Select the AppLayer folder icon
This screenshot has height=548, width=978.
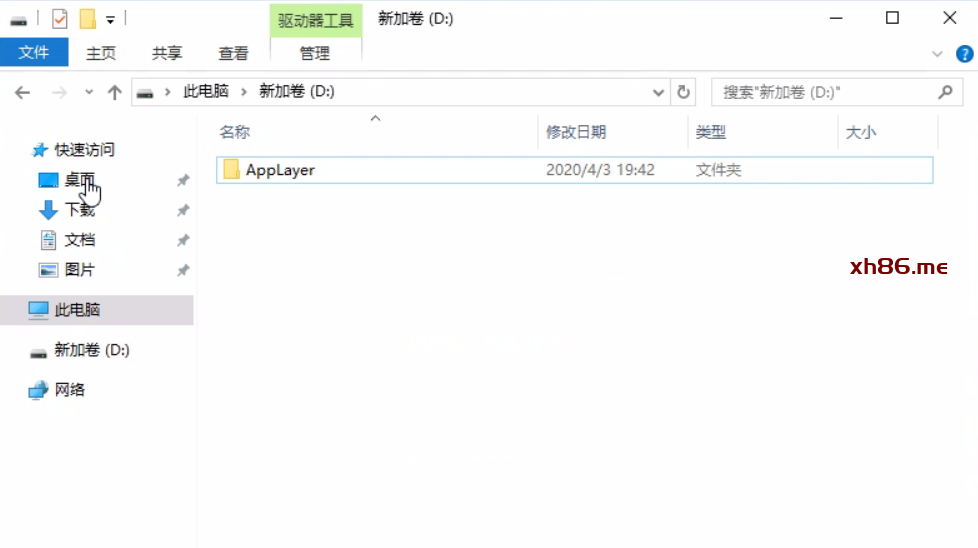[232, 170]
